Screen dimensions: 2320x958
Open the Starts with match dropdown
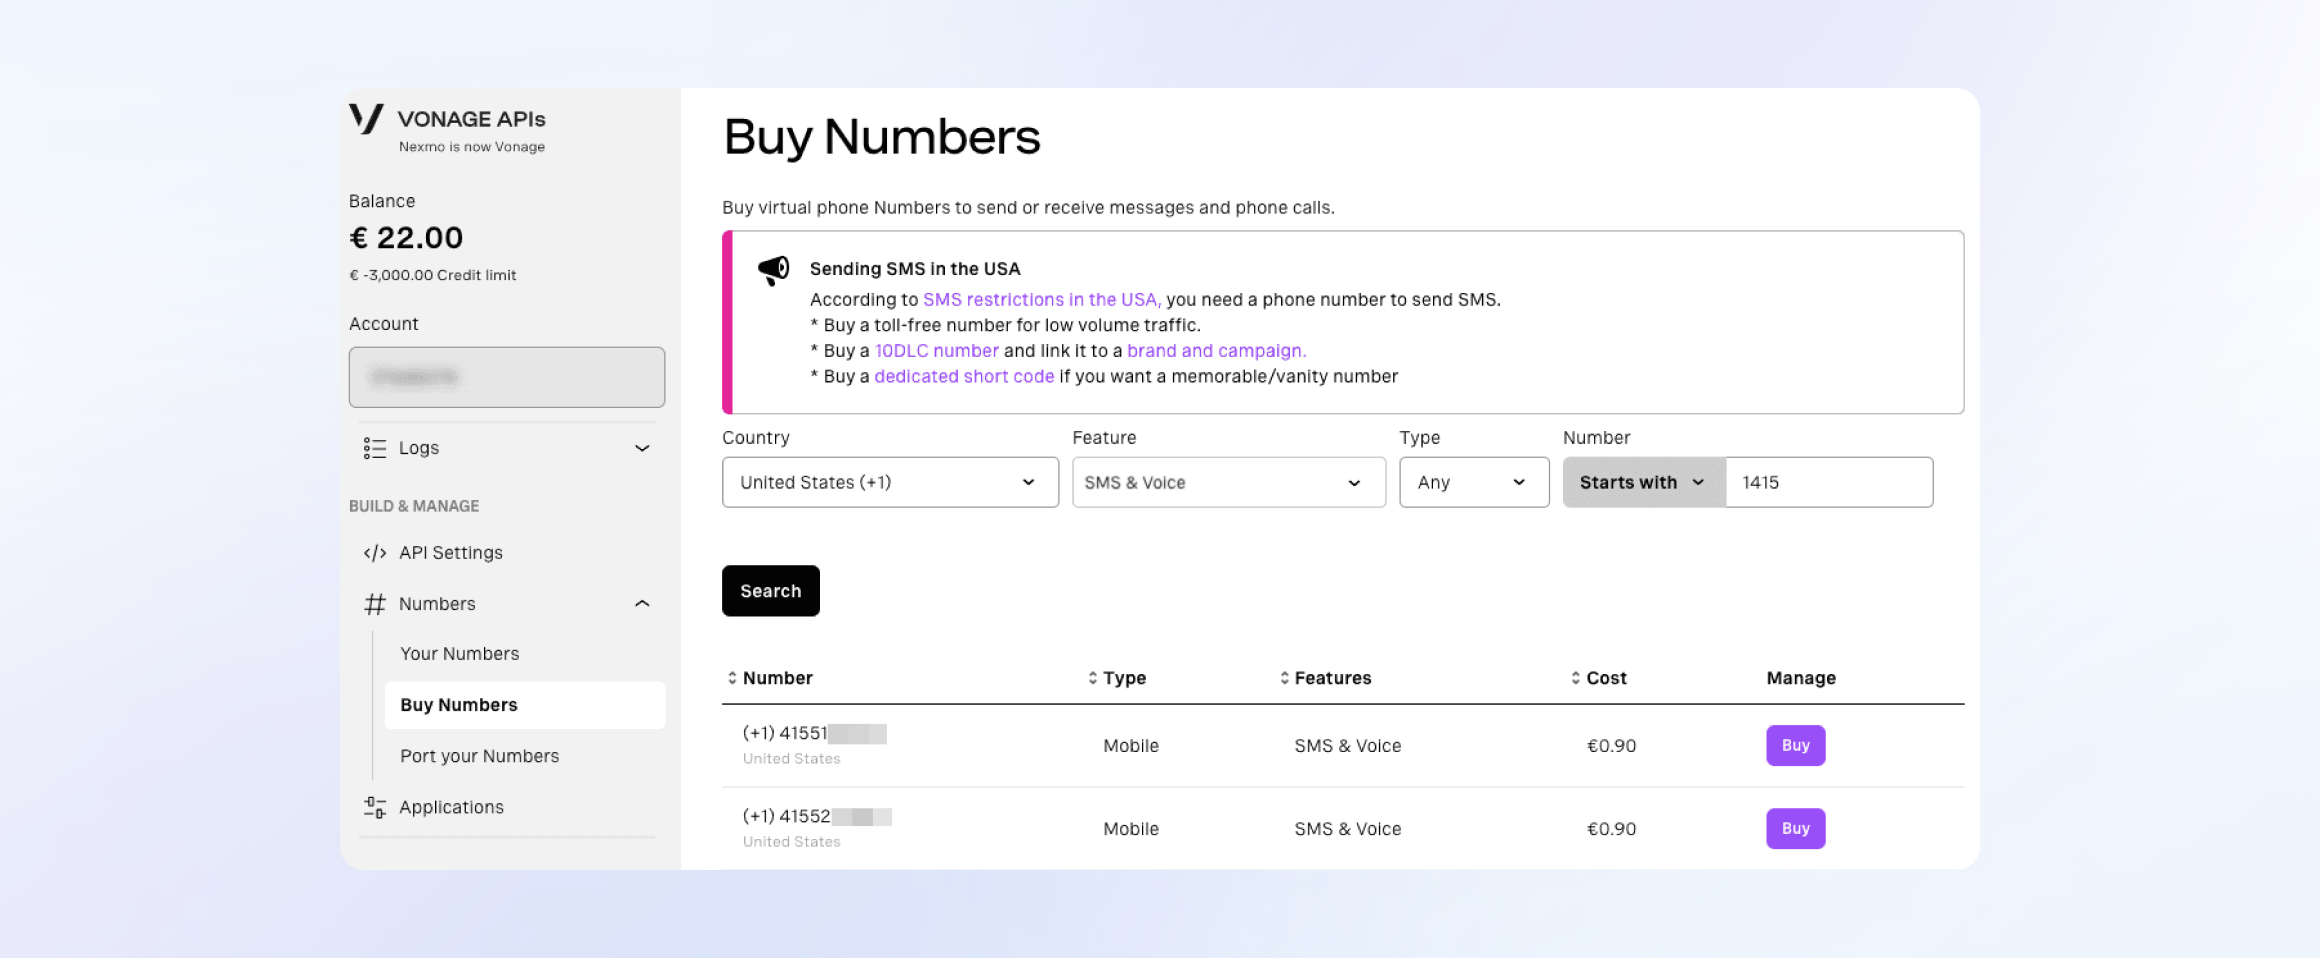[1643, 482]
